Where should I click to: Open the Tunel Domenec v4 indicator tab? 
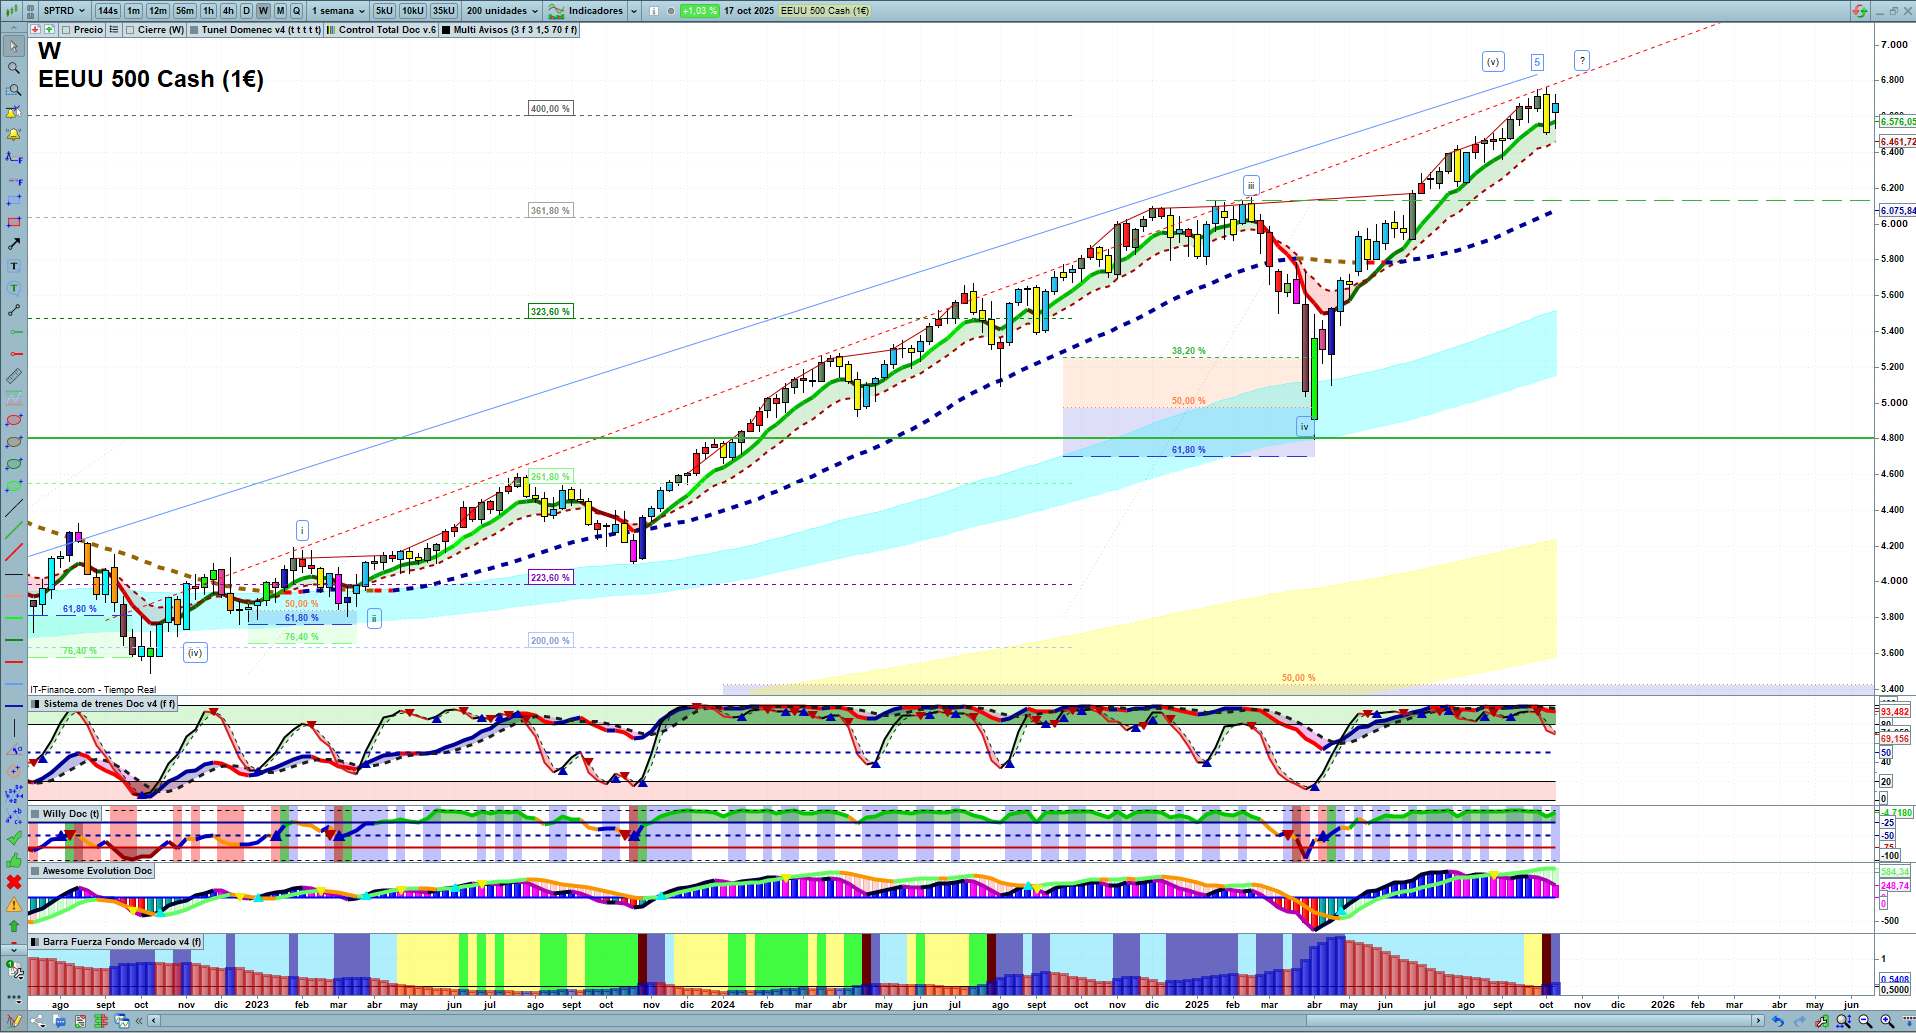(x=260, y=30)
